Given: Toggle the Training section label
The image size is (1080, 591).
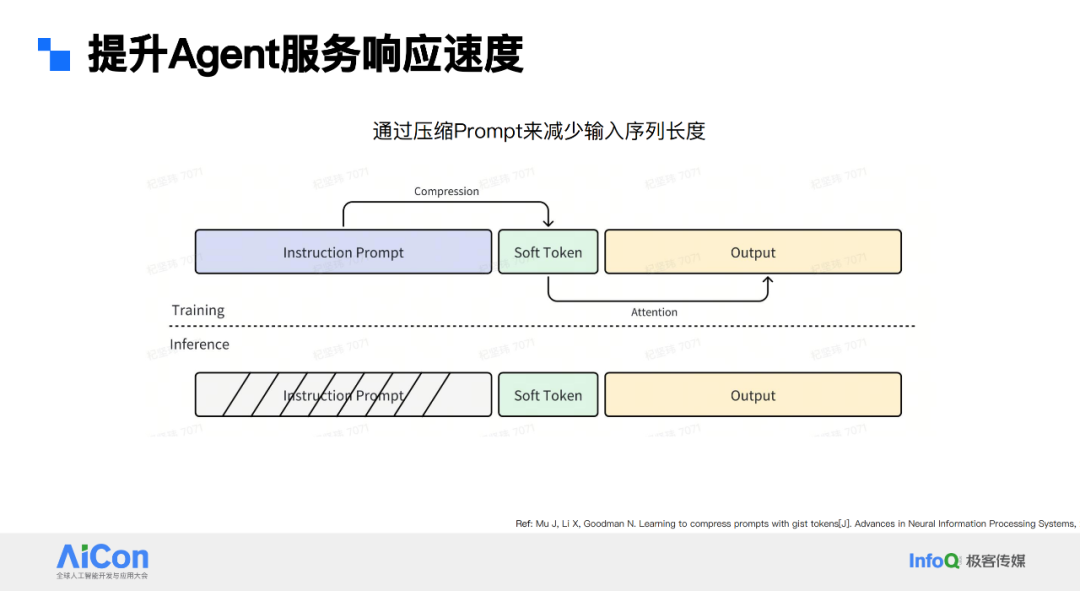Looking at the screenshot, I should click(x=196, y=310).
